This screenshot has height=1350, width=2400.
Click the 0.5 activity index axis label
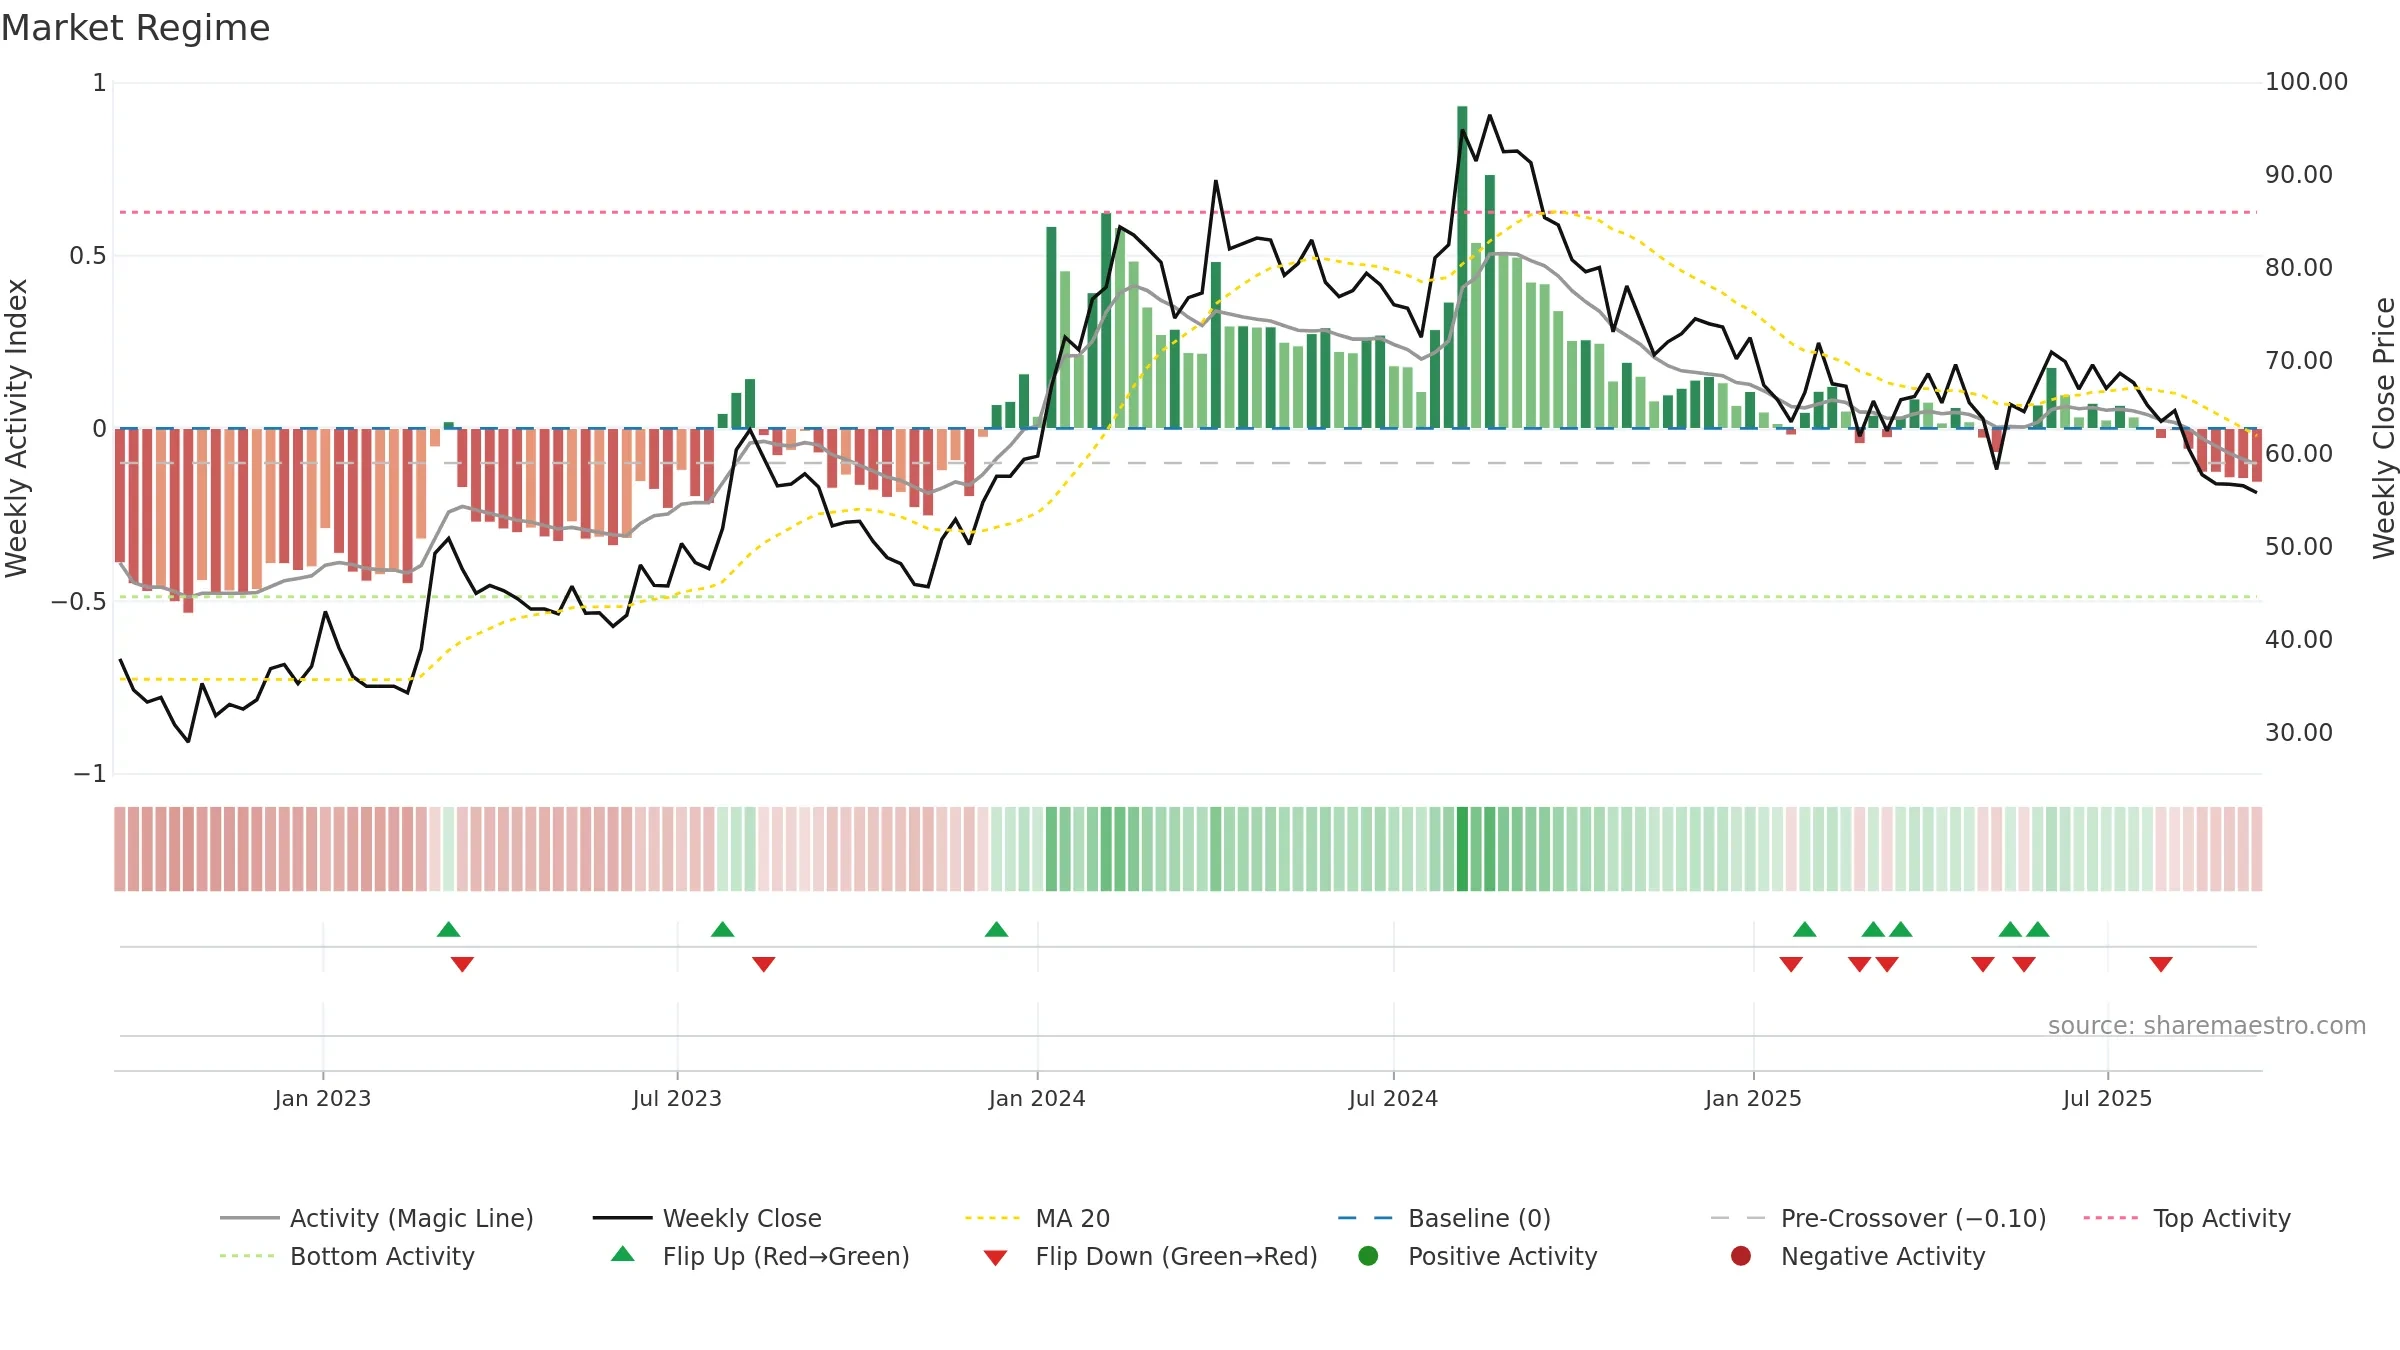(x=87, y=256)
